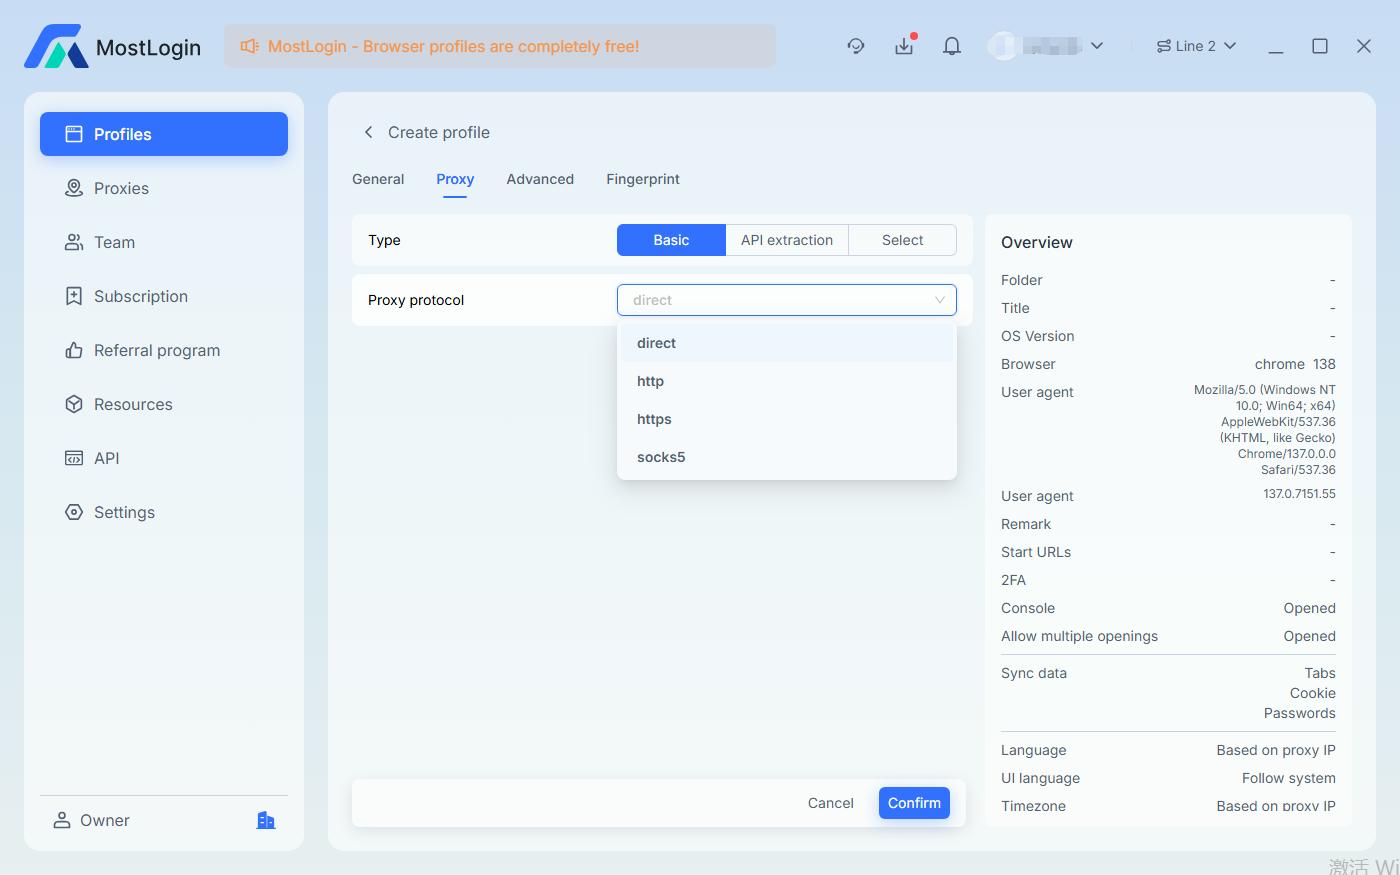This screenshot has height=875, width=1400.
Task: Click the 'Based on proxy IP' Language value
Action: [1276, 750]
